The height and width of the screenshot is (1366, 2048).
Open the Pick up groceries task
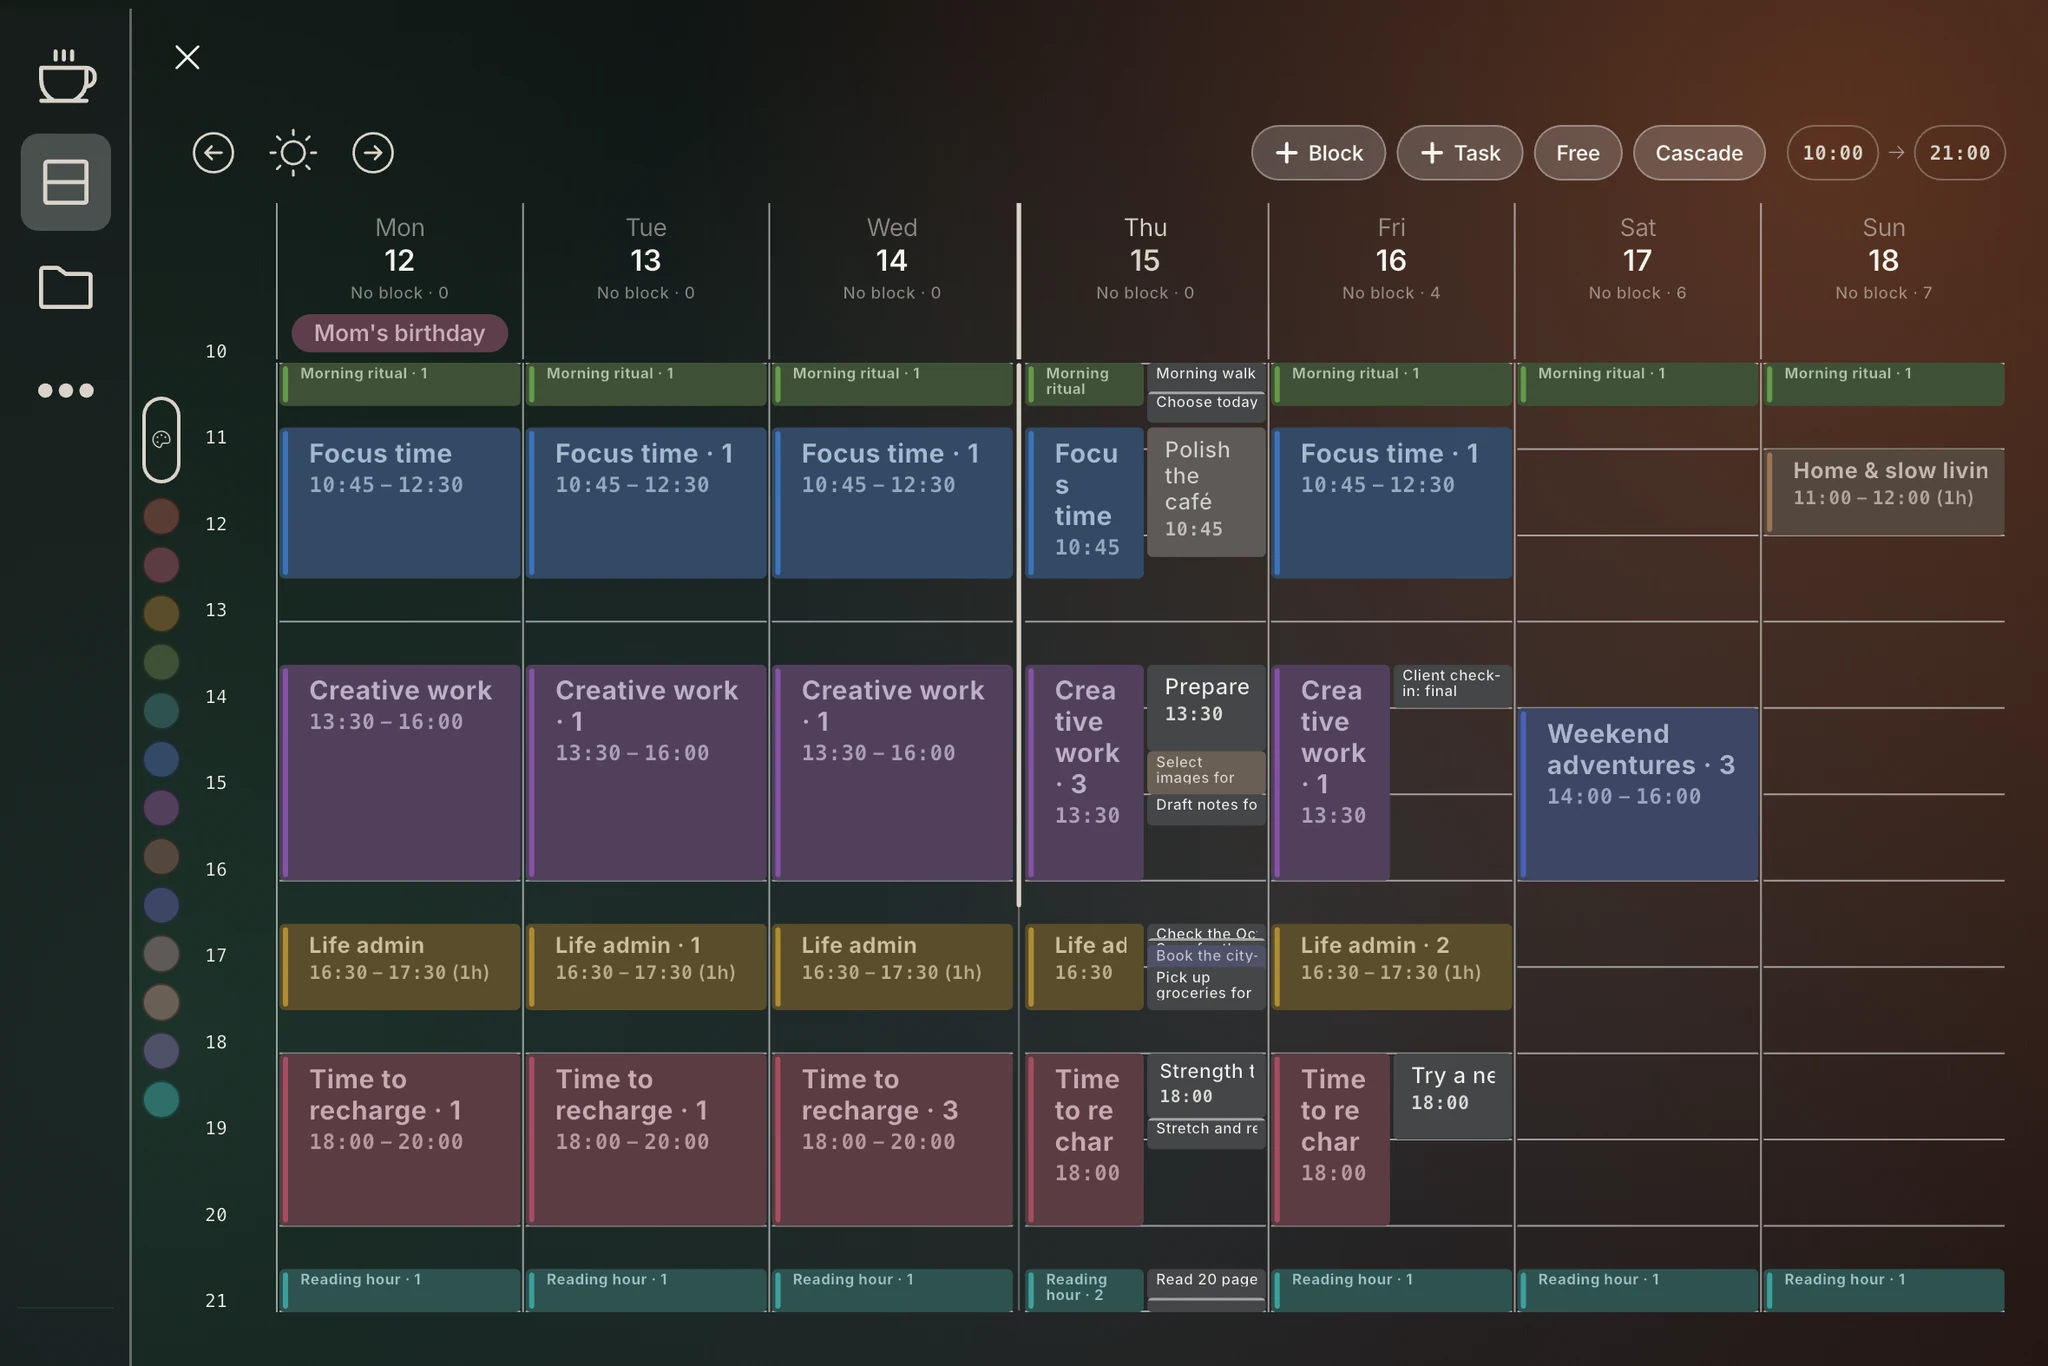(1206, 988)
